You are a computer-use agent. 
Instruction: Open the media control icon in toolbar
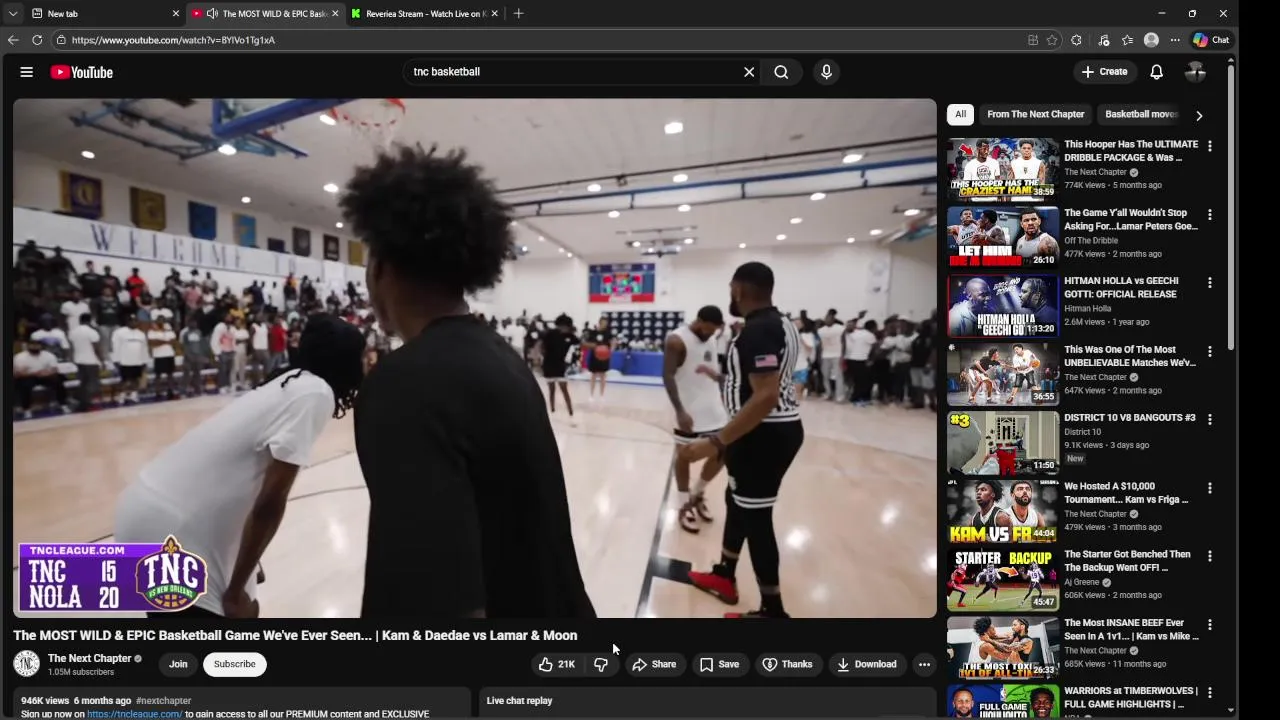(1103, 40)
